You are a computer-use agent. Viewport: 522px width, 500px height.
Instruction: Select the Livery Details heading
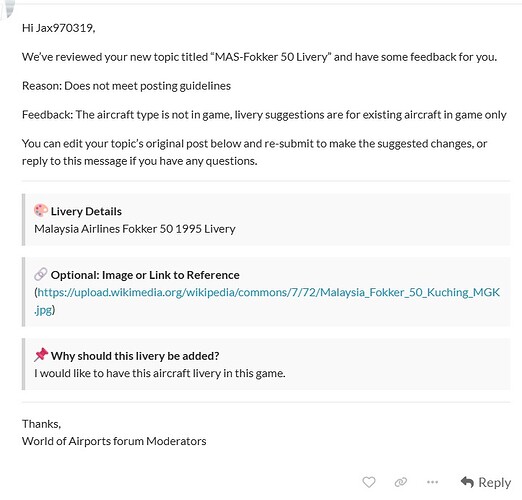[x=86, y=211]
